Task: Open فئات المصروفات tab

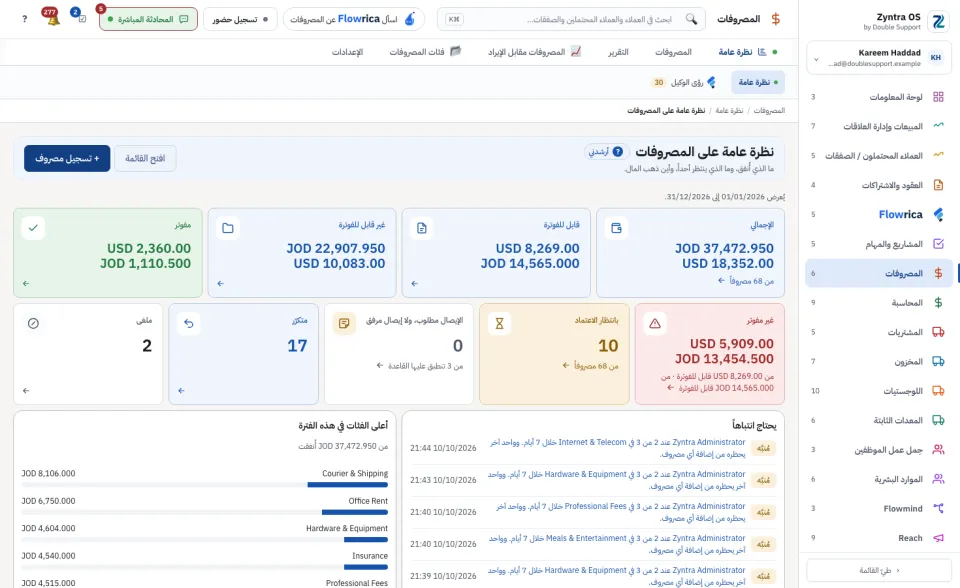Action: click(x=425, y=52)
